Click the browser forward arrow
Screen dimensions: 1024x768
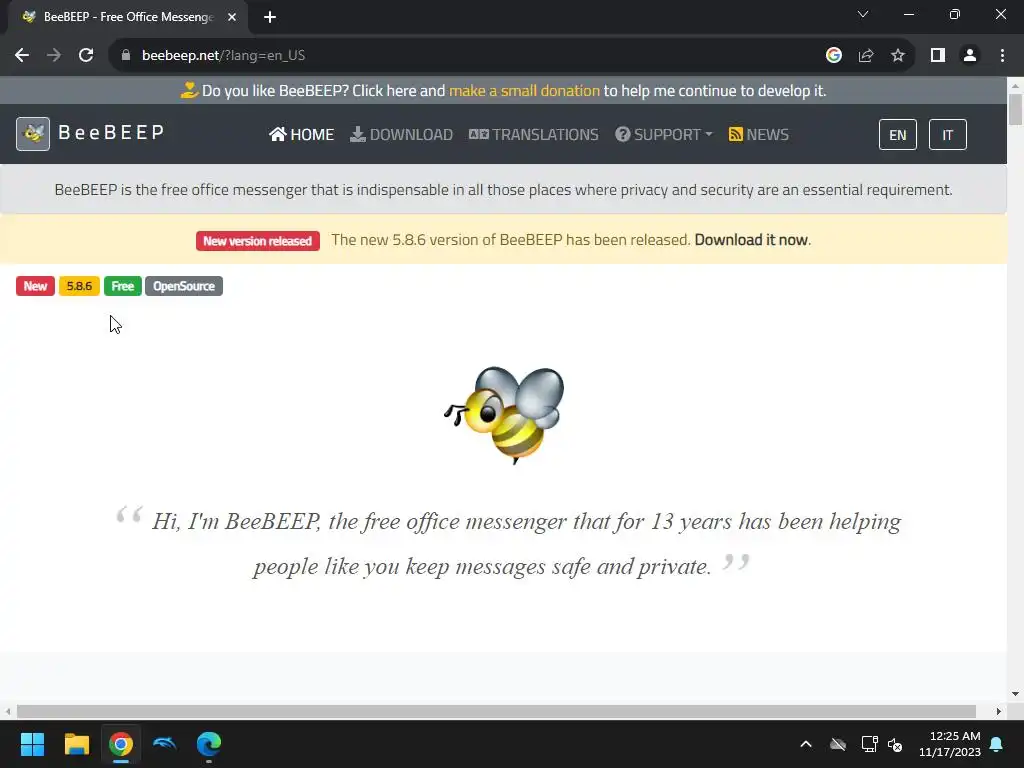point(54,56)
